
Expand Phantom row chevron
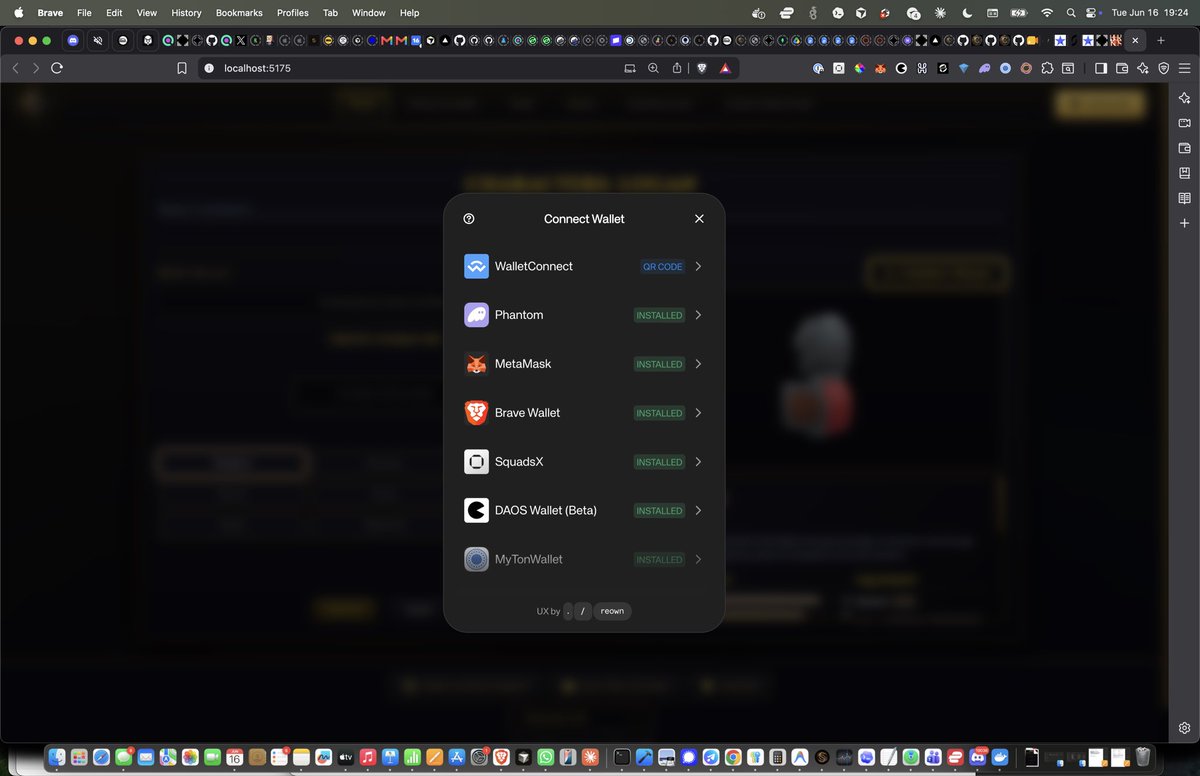coord(698,315)
